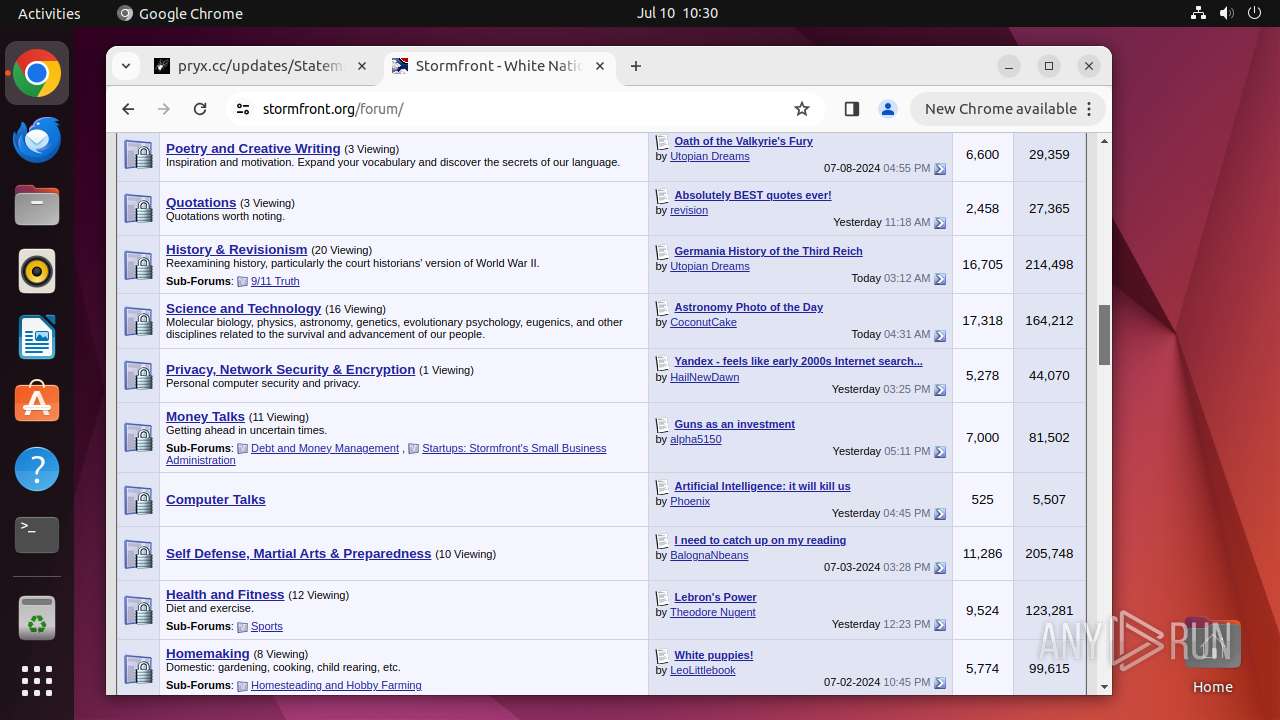Go to last post arrow for Guns as an investment
Viewport: 1280px width, 720px height.
(x=940, y=452)
